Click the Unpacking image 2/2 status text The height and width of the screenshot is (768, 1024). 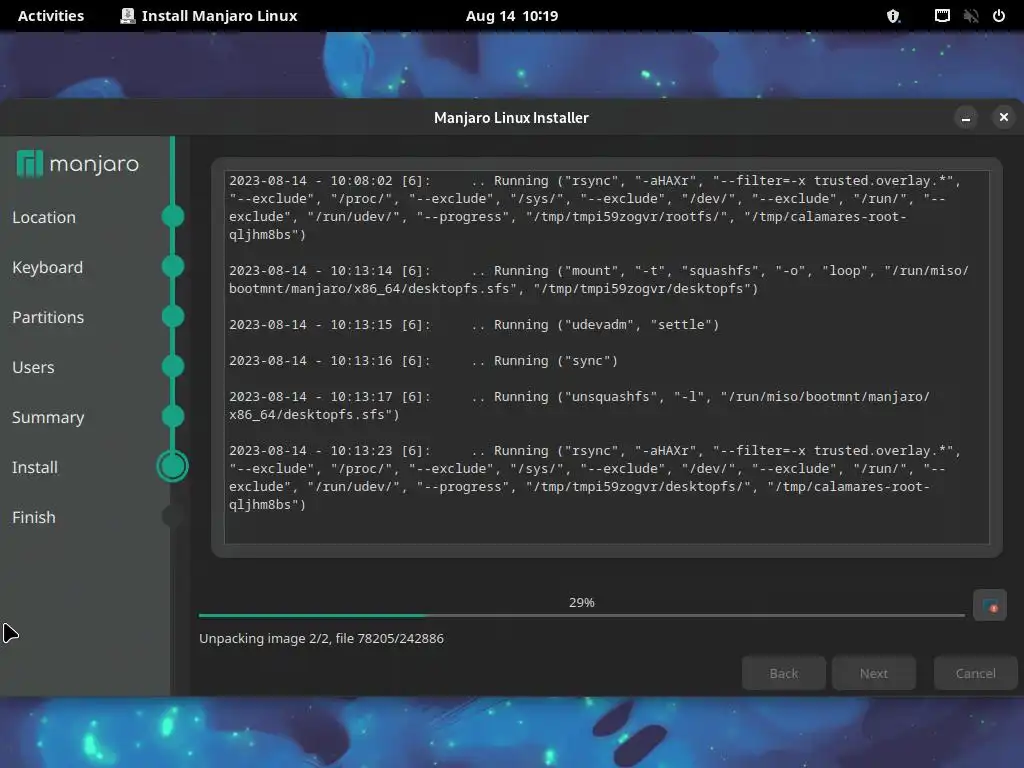[x=321, y=638]
